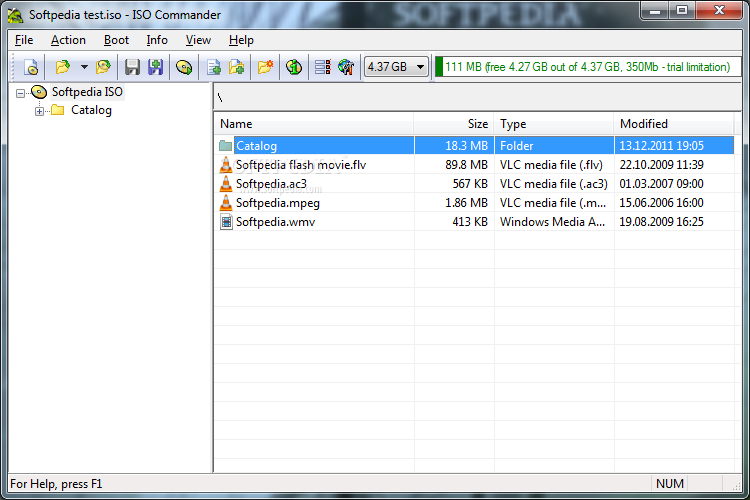This screenshot has height=500, width=750.
Task: Expand the Catalog tree folder
Action: coord(40,111)
